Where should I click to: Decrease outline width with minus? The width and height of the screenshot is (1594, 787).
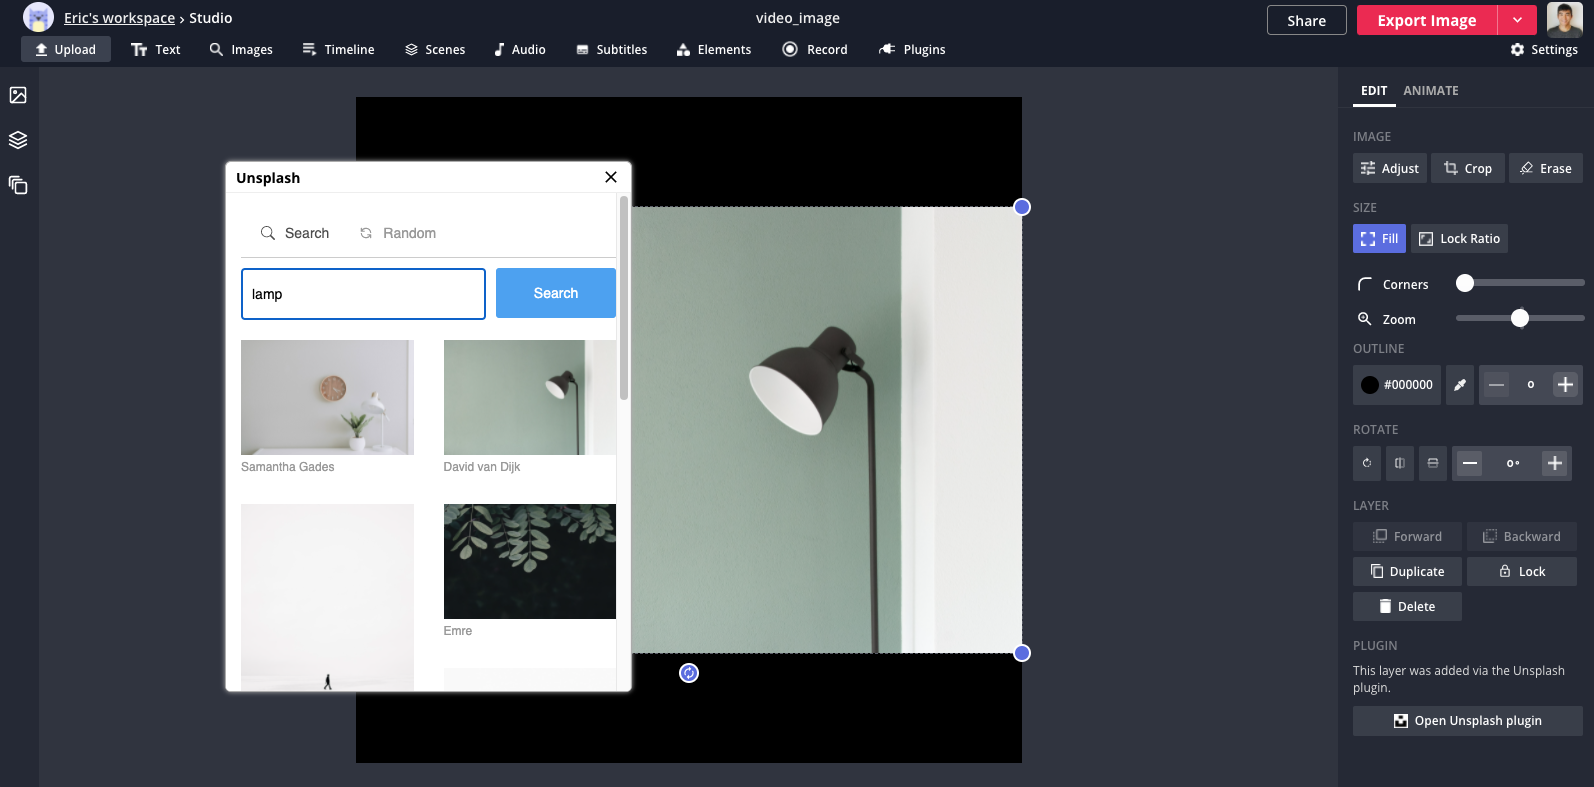click(x=1496, y=385)
